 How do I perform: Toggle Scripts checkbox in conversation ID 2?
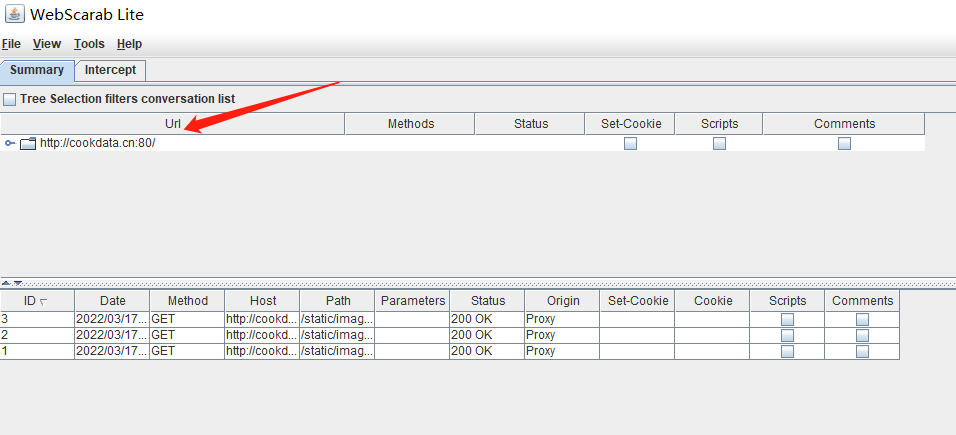pos(788,335)
